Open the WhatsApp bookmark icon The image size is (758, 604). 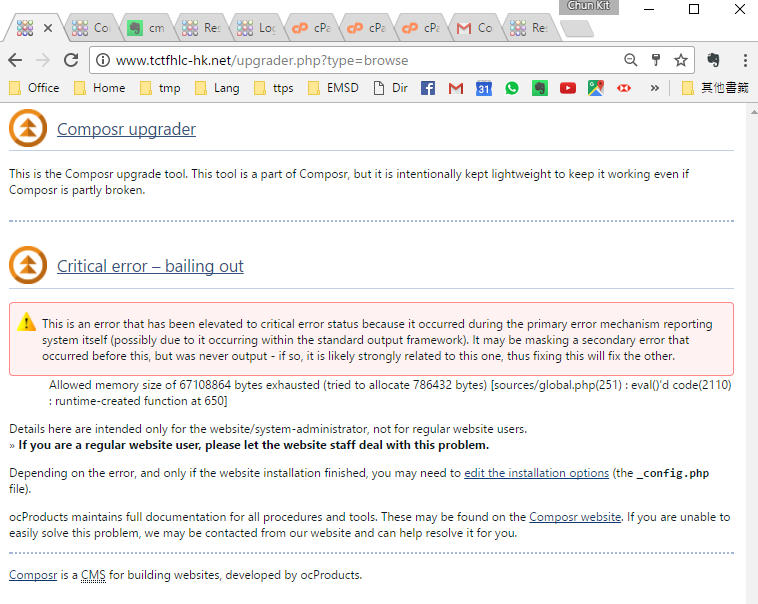coord(512,88)
